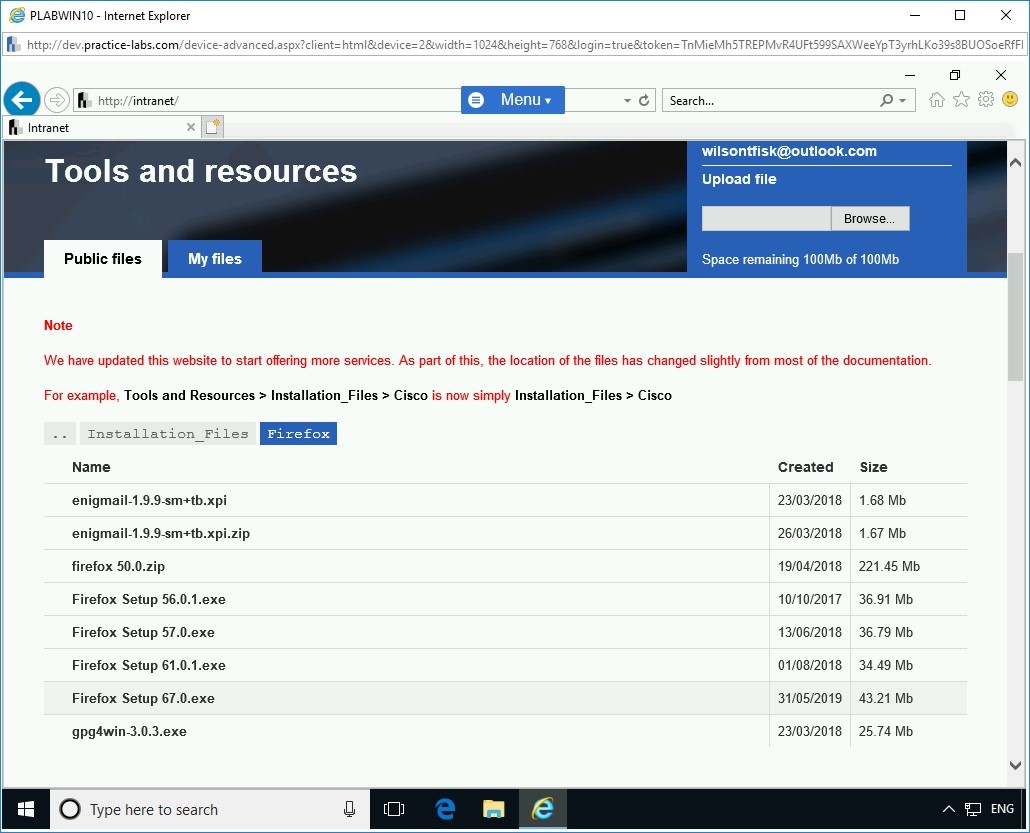Switch to the My files tab
Viewport: 1030px width, 833px height.
[214, 258]
